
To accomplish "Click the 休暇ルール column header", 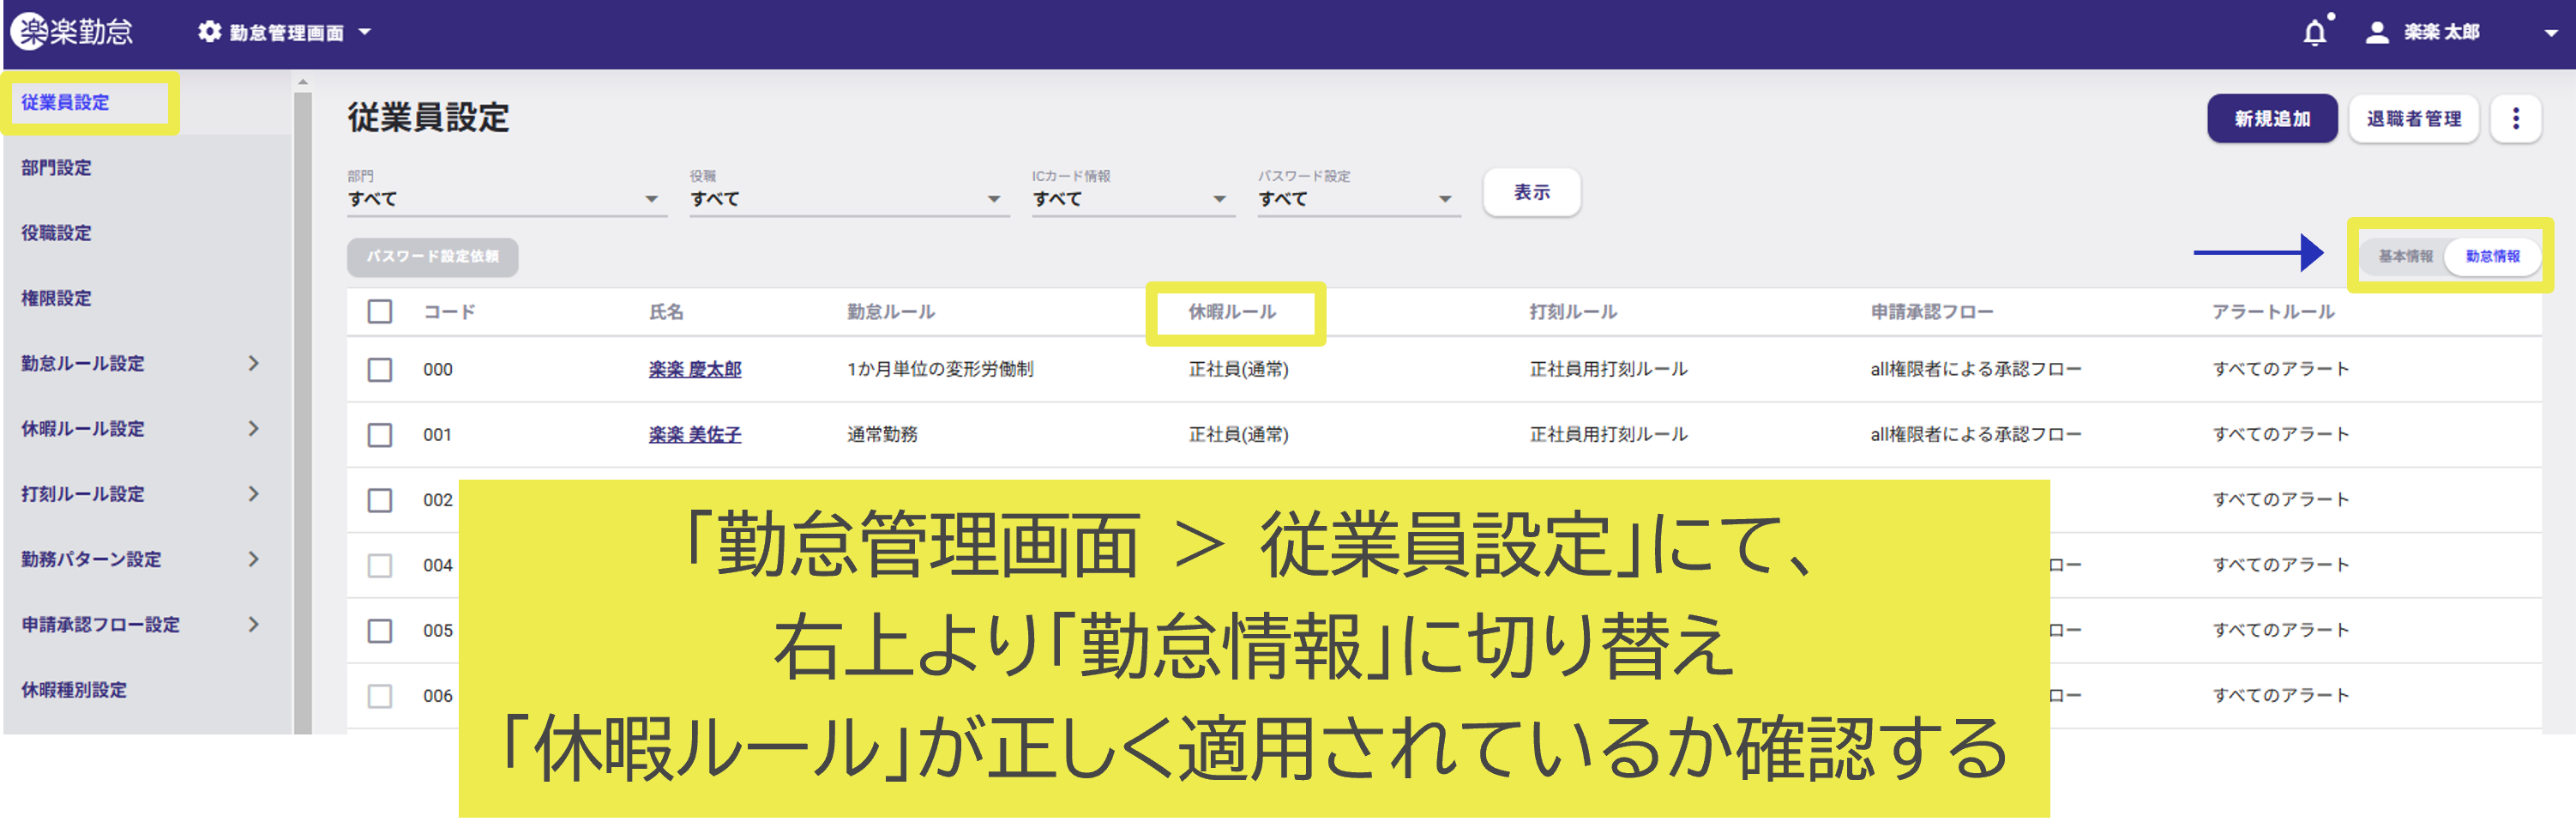I will pos(1232,312).
